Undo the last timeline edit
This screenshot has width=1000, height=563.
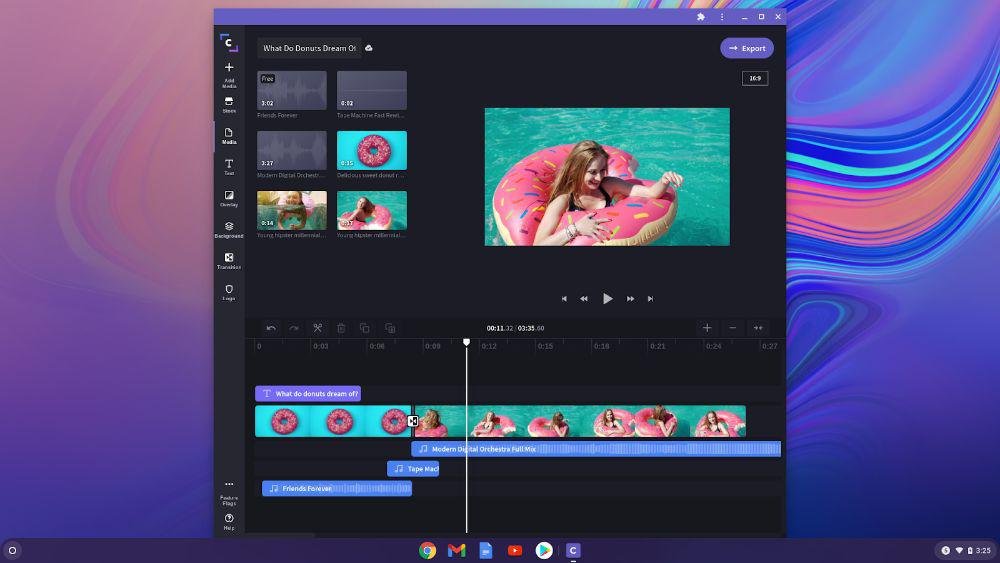coord(271,328)
